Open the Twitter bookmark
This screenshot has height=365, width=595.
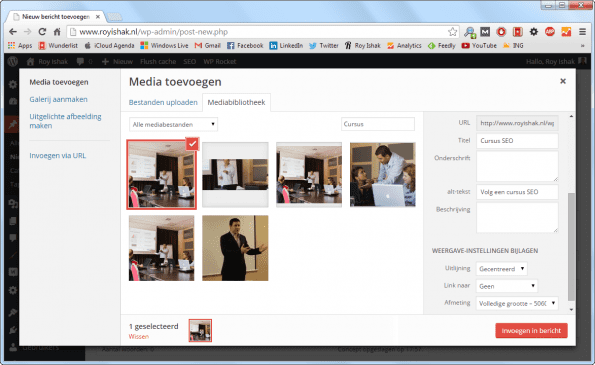click(x=324, y=46)
